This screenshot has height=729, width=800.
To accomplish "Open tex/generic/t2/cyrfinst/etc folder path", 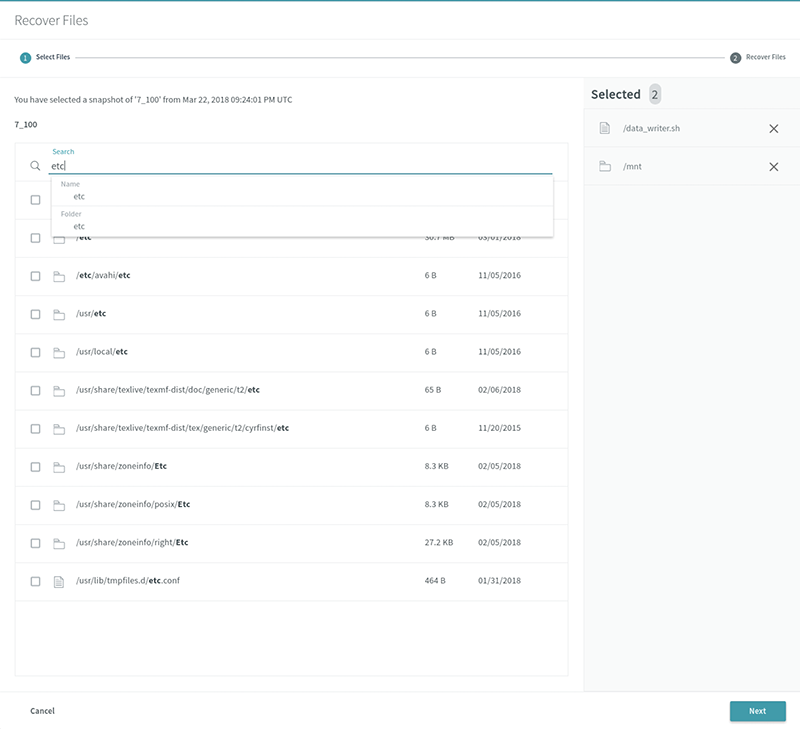I will [x=182, y=428].
